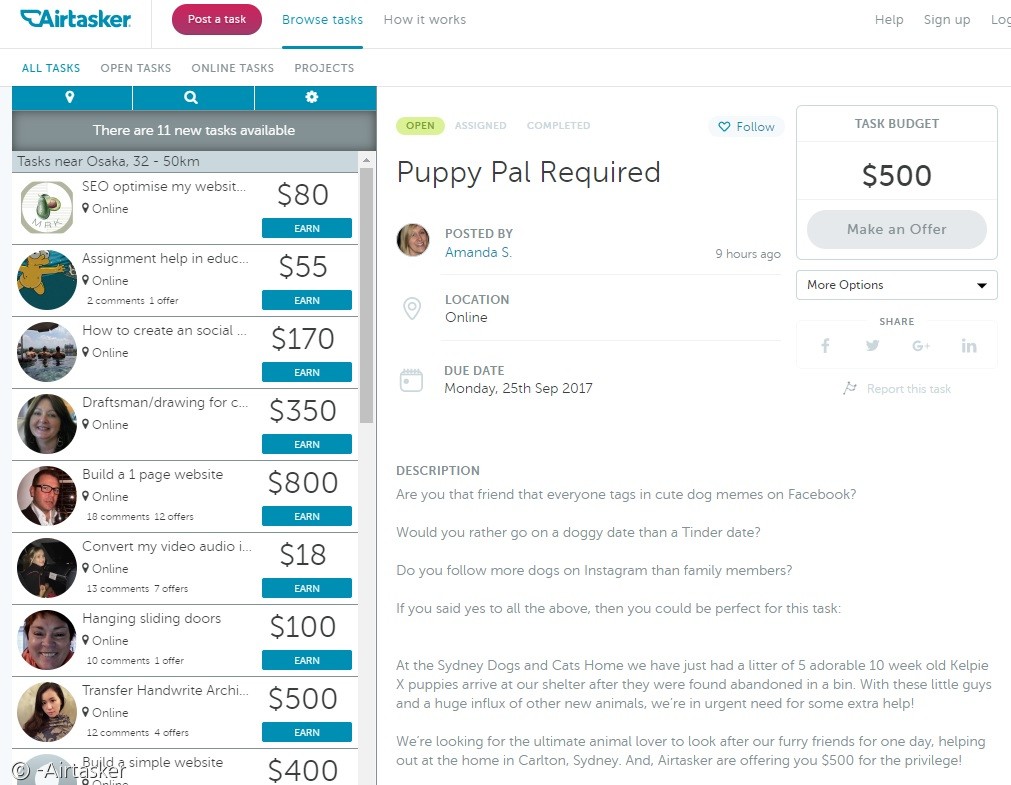Select the Open Tasks tab
1011x785 pixels.
[x=135, y=68]
